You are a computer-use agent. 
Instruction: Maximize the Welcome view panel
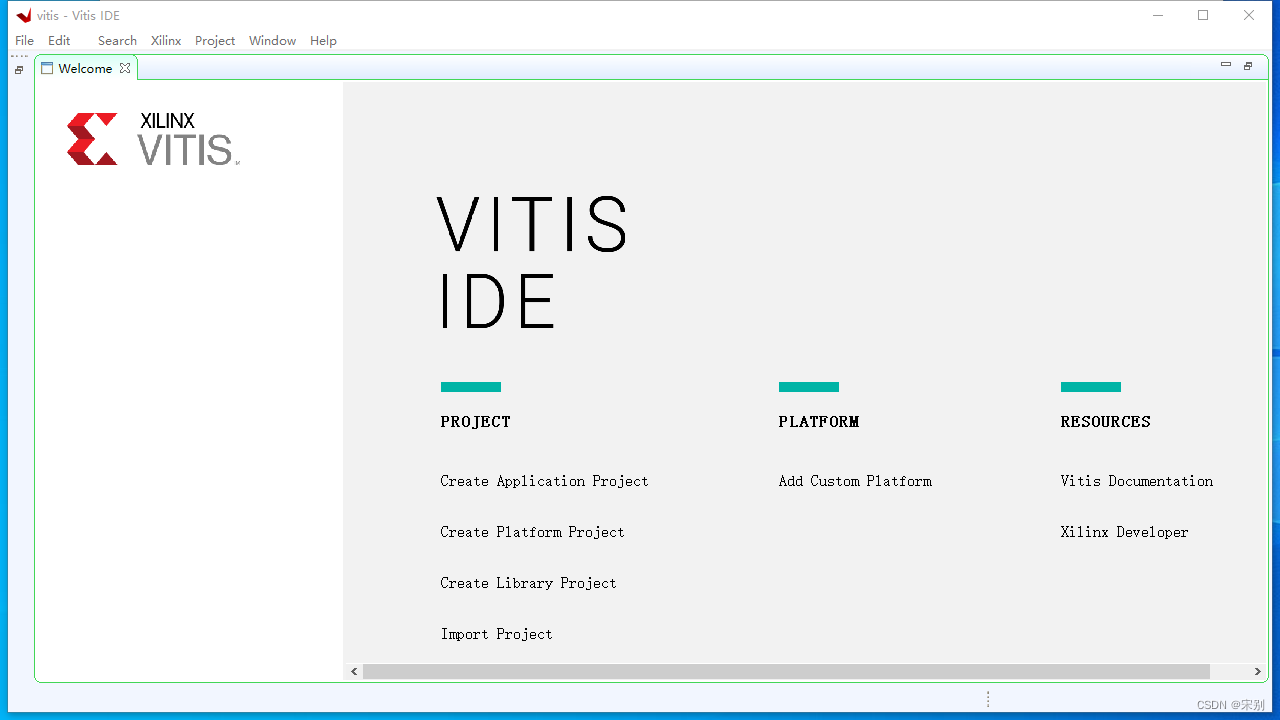coord(1248,66)
